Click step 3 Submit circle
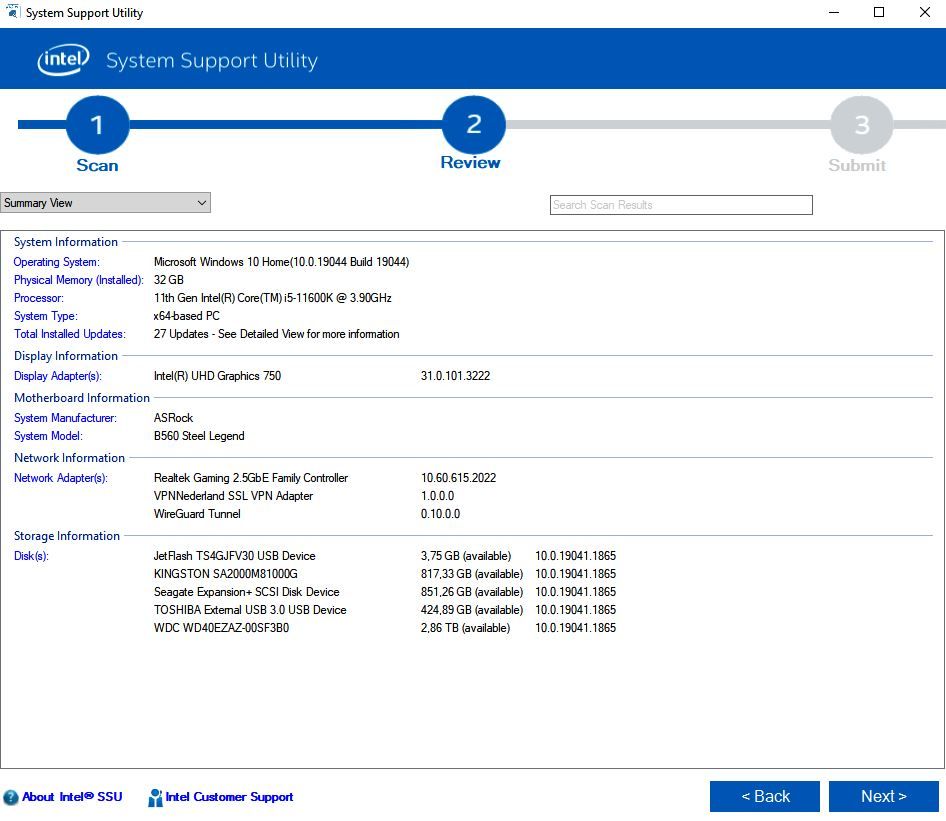 [861, 124]
